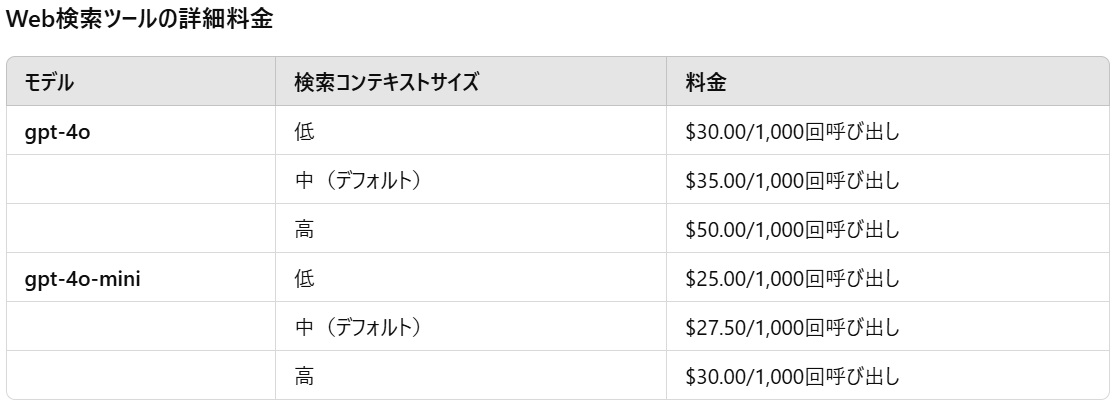Click the 'Web検索ツールの詳細料金' heading
This screenshot has width=1116, height=410.
(139, 20)
